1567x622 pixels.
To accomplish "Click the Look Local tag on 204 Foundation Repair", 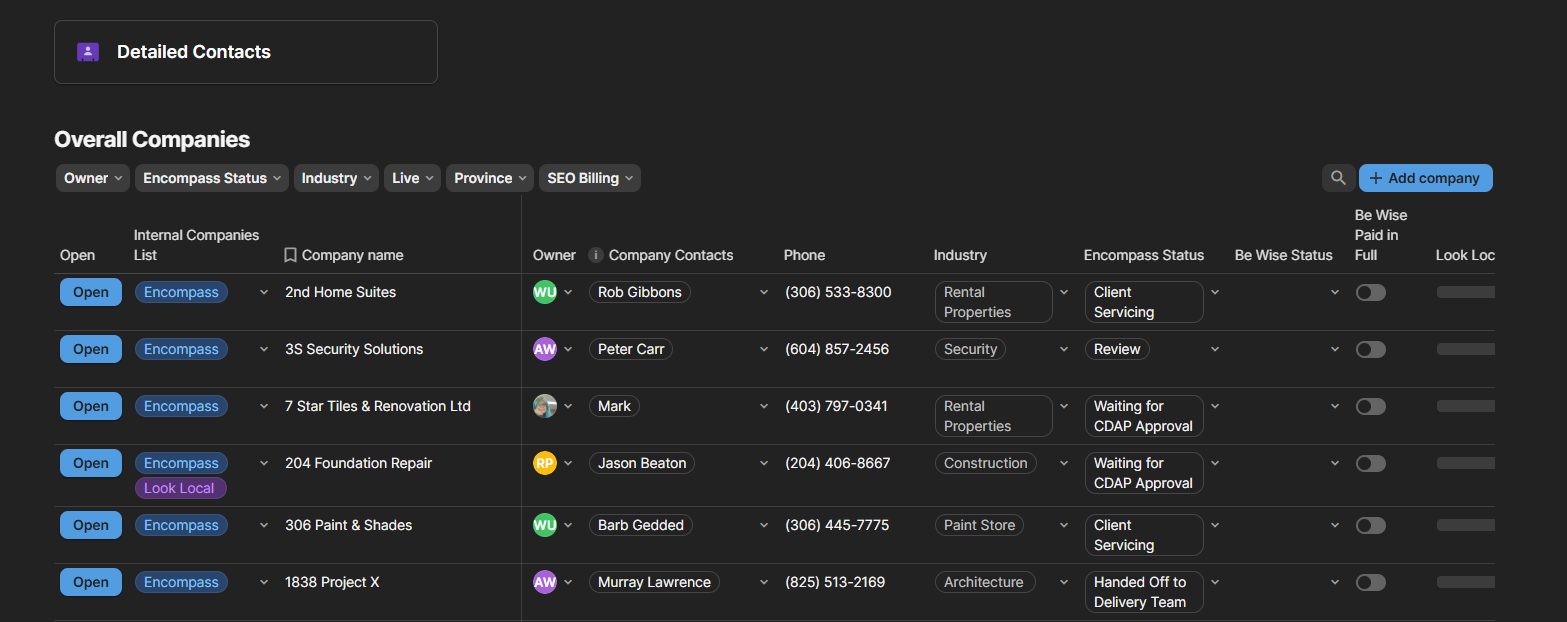I will point(180,488).
